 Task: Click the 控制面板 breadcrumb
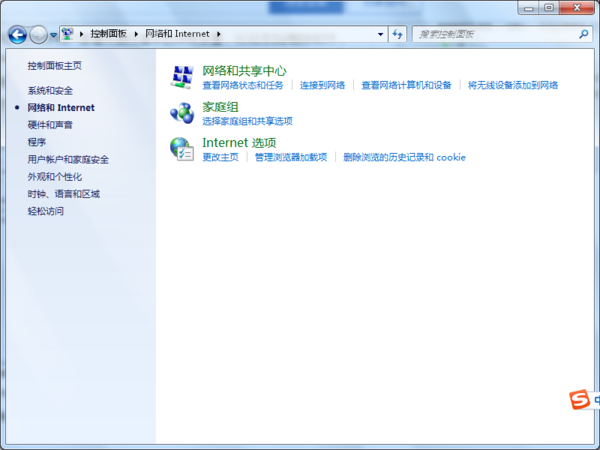tap(109, 34)
